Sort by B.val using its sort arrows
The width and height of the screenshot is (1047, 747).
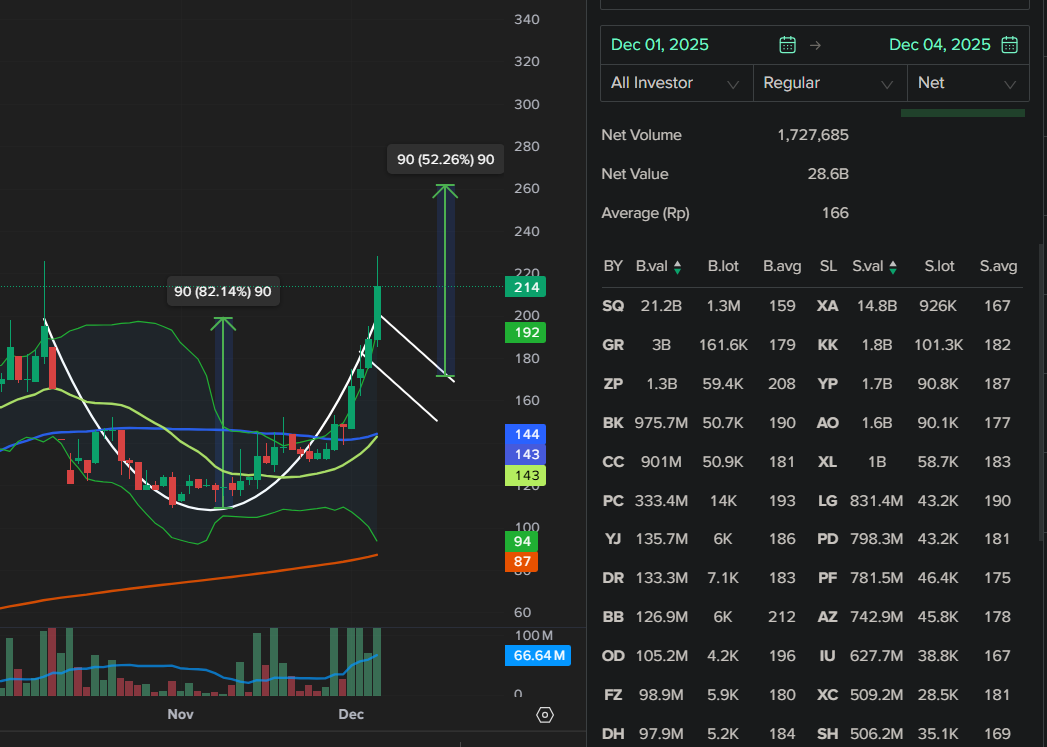pos(678,267)
